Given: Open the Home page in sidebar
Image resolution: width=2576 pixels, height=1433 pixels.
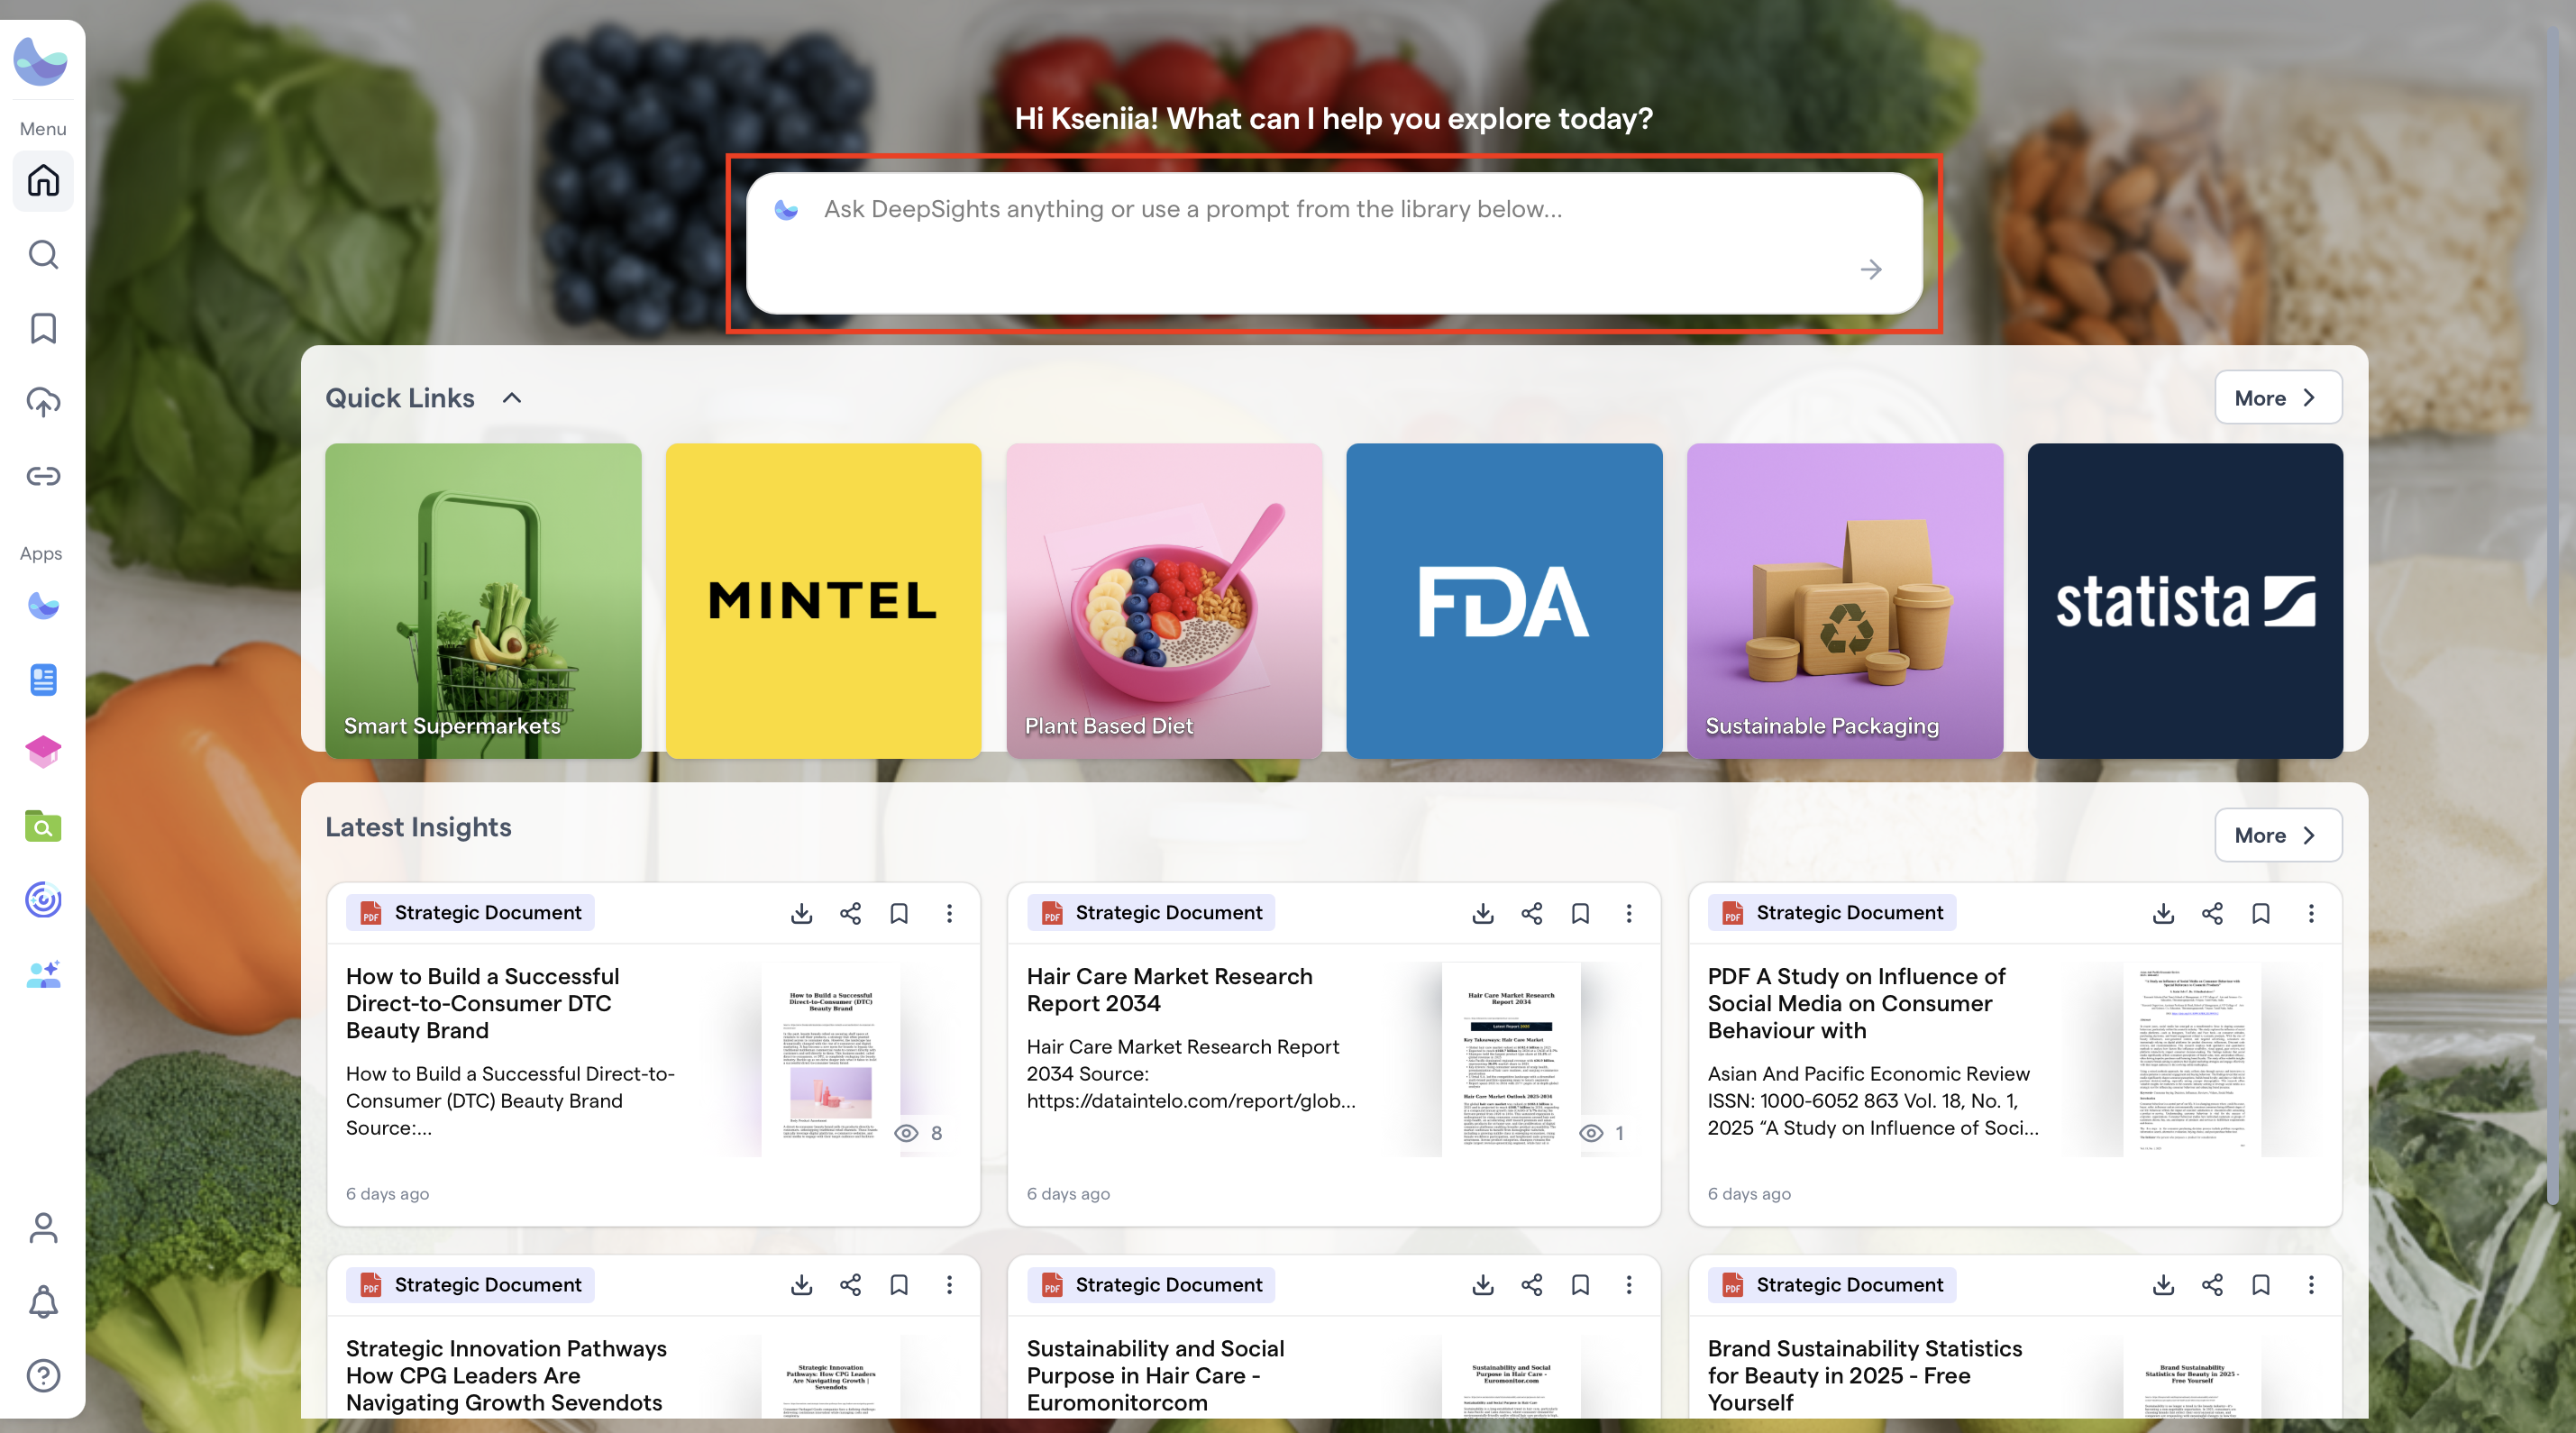Looking at the screenshot, I should tap(43, 181).
